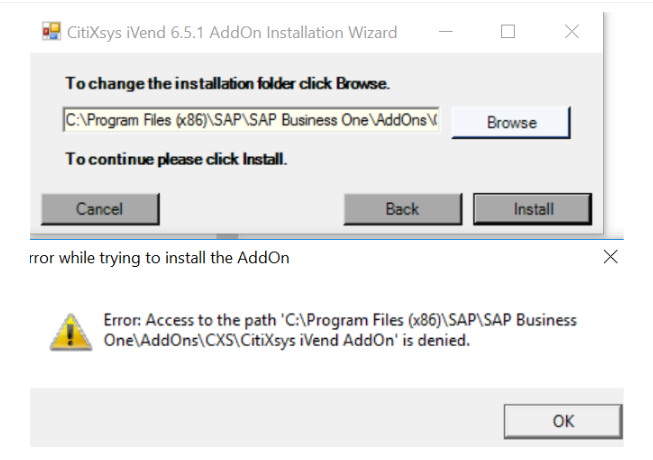Maximize the AddOn Installation Wizard window
Image resolution: width=653 pixels, height=460 pixels.
508,32
